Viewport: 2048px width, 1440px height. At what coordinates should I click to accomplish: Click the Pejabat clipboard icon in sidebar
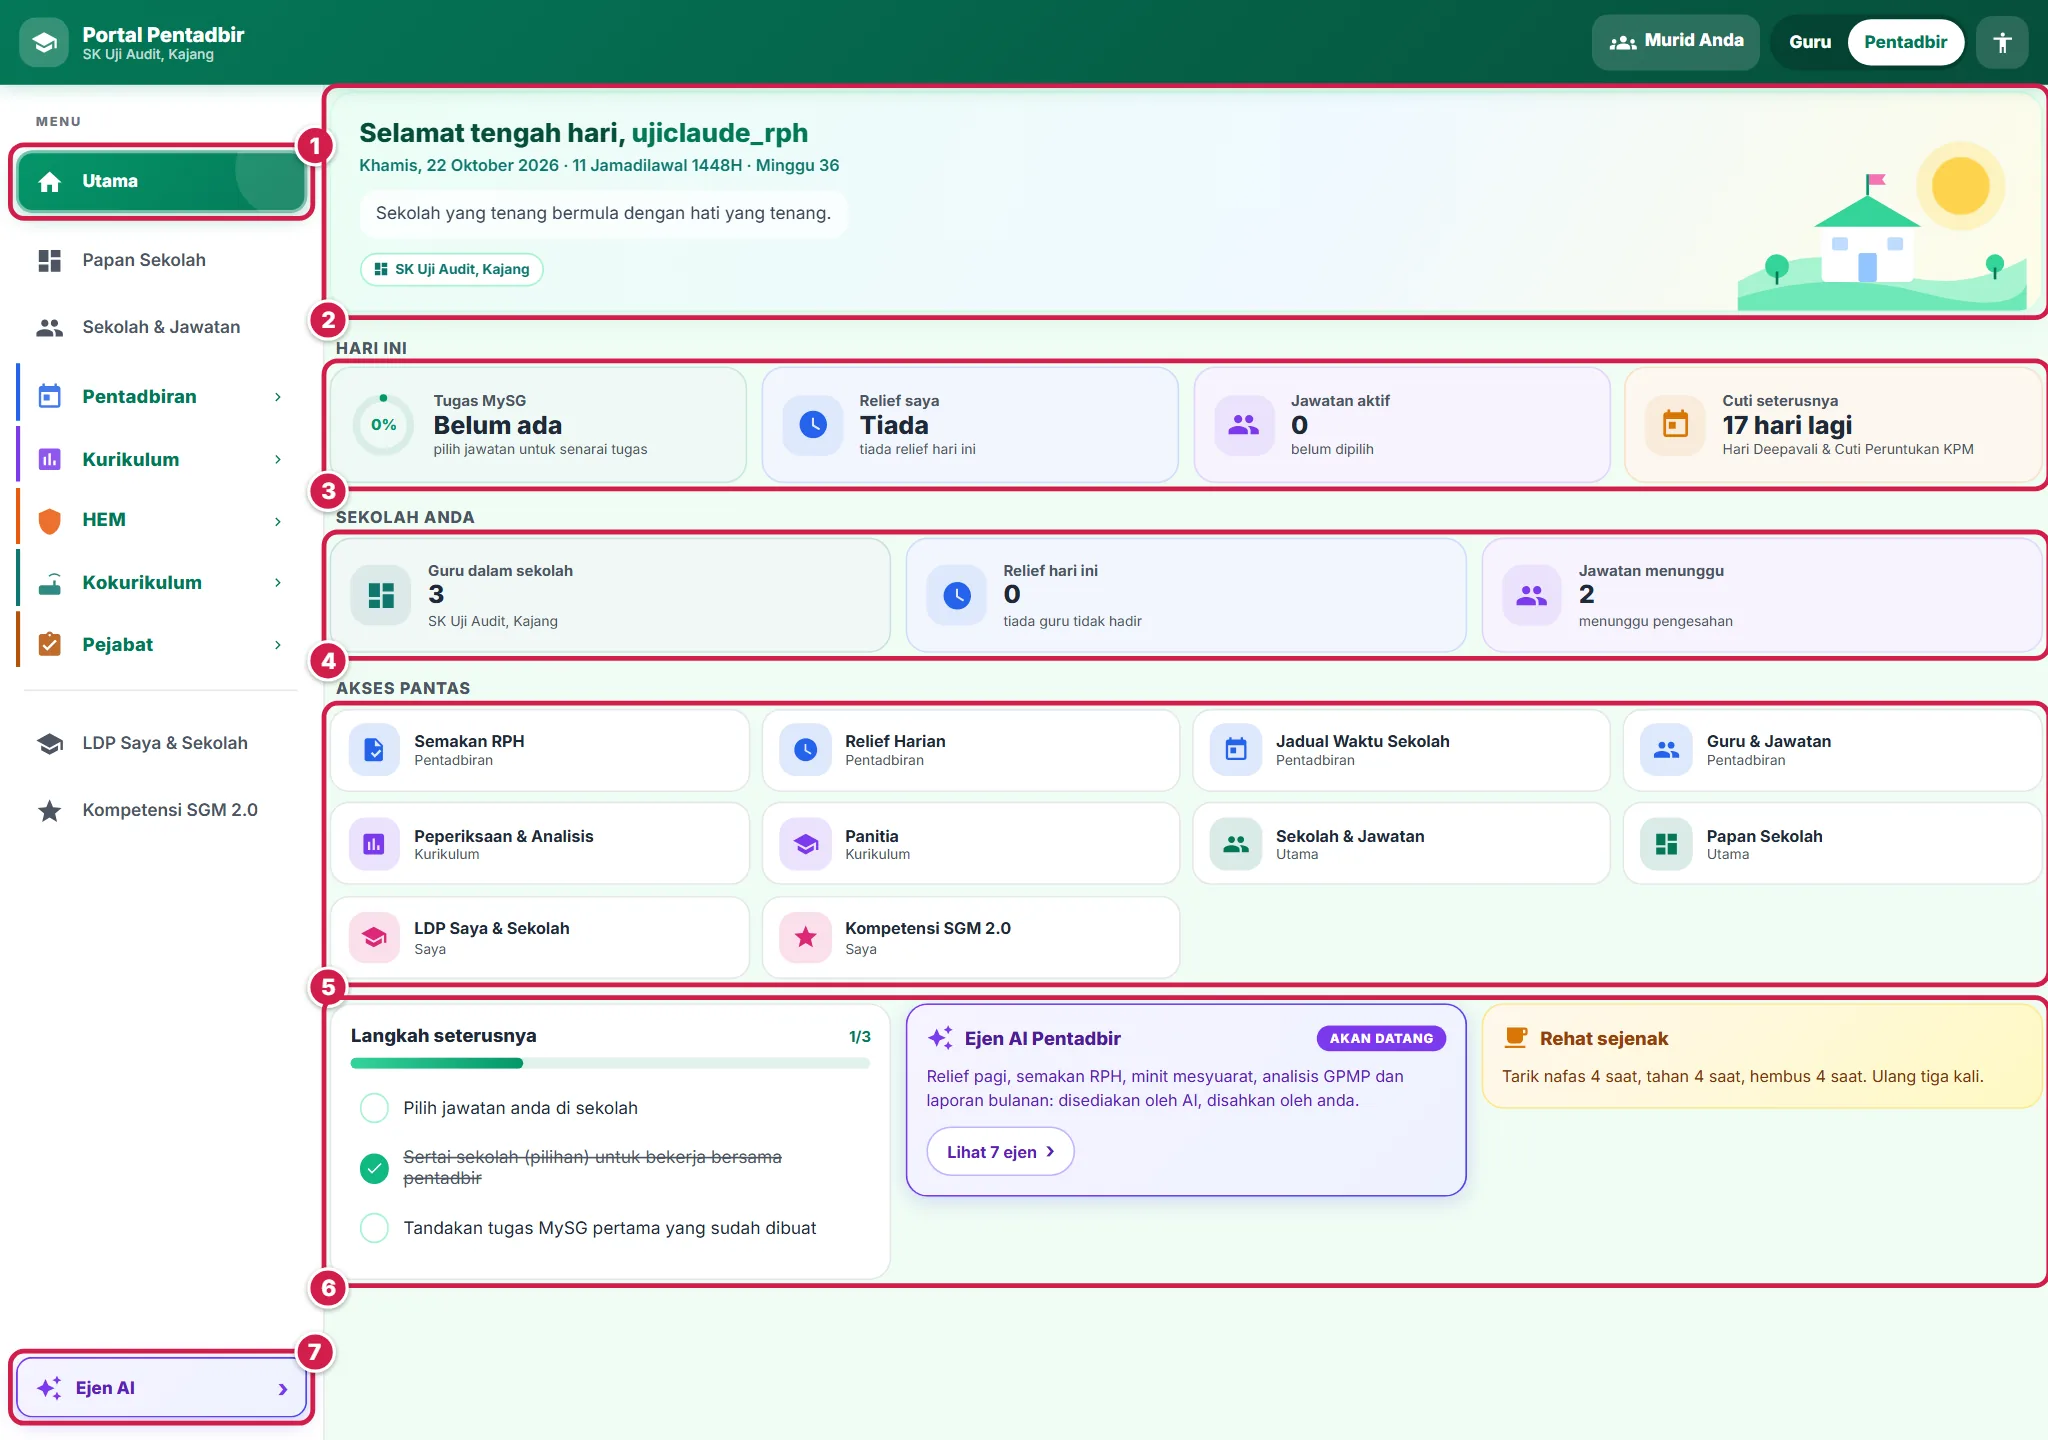pos(50,644)
